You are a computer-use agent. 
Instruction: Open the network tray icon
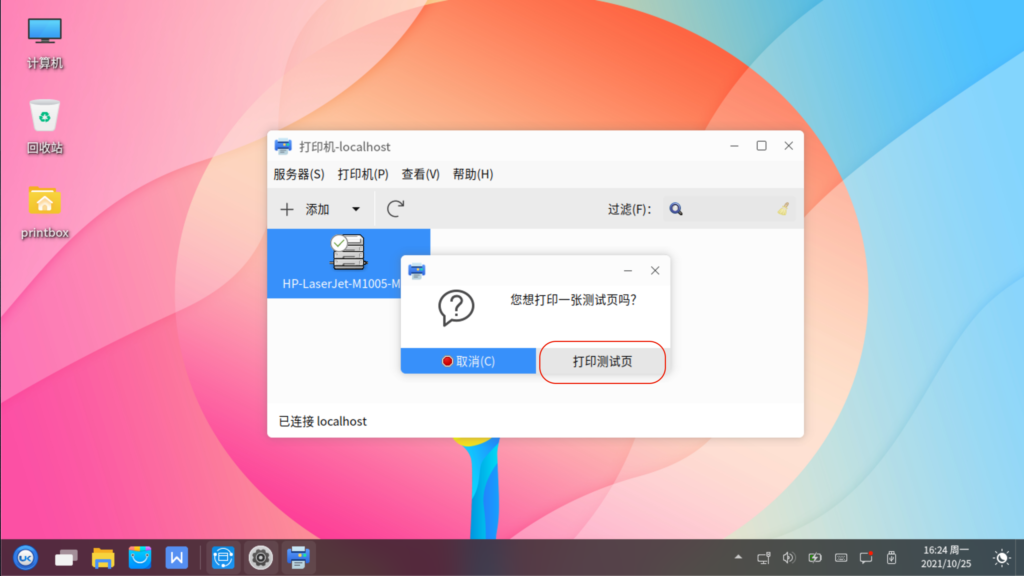pos(763,558)
